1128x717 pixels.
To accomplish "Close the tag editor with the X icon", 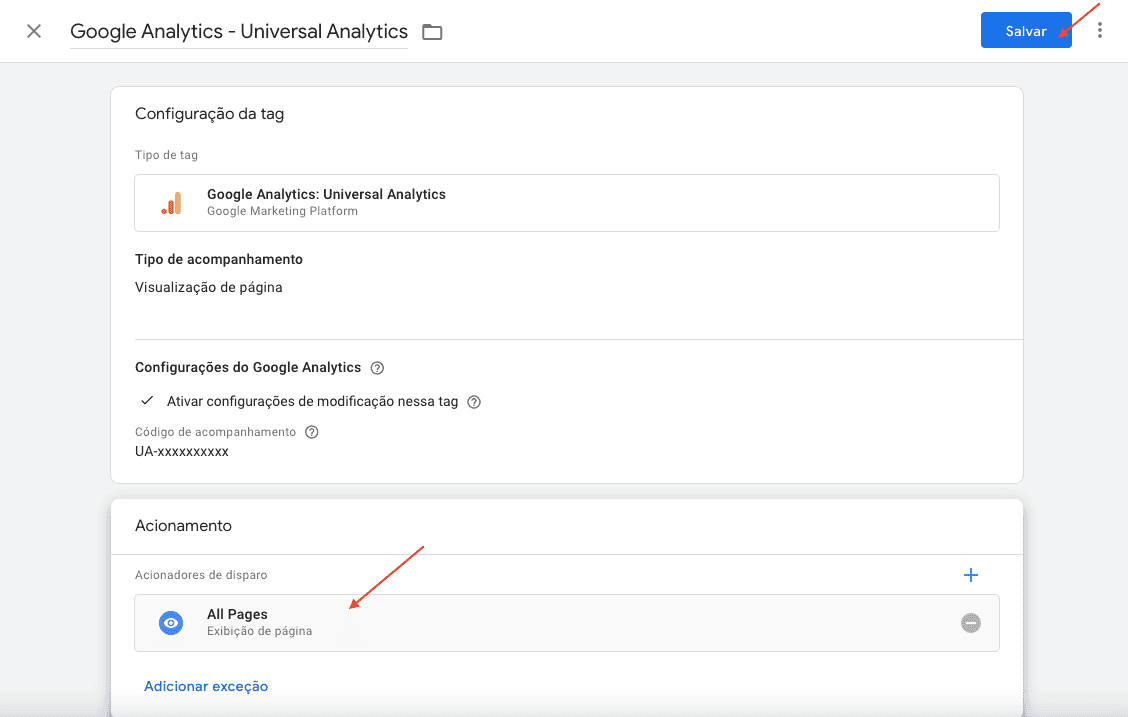I will (34, 31).
